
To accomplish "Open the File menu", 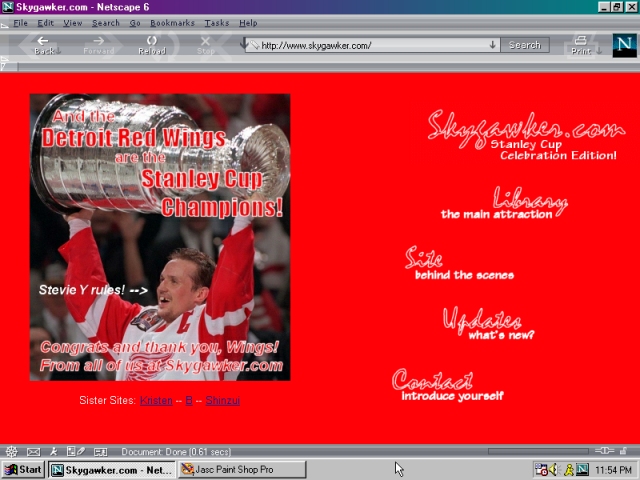I will [20, 23].
